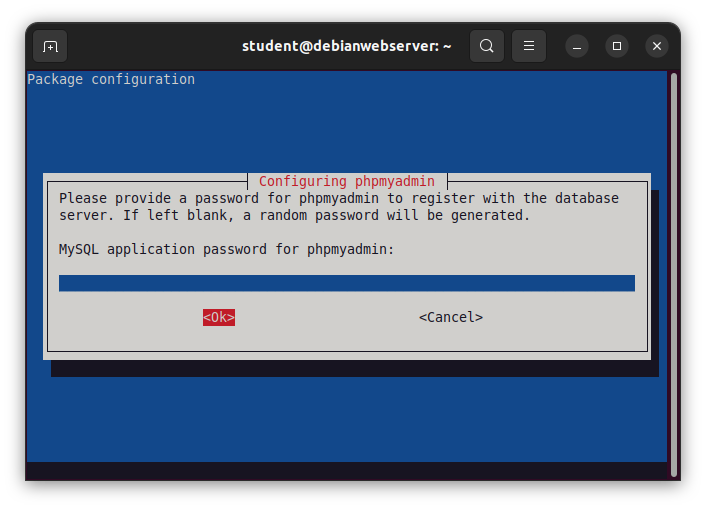Click the 'Please provide a password' instruction text
The height and width of the screenshot is (509, 706).
tap(339, 207)
